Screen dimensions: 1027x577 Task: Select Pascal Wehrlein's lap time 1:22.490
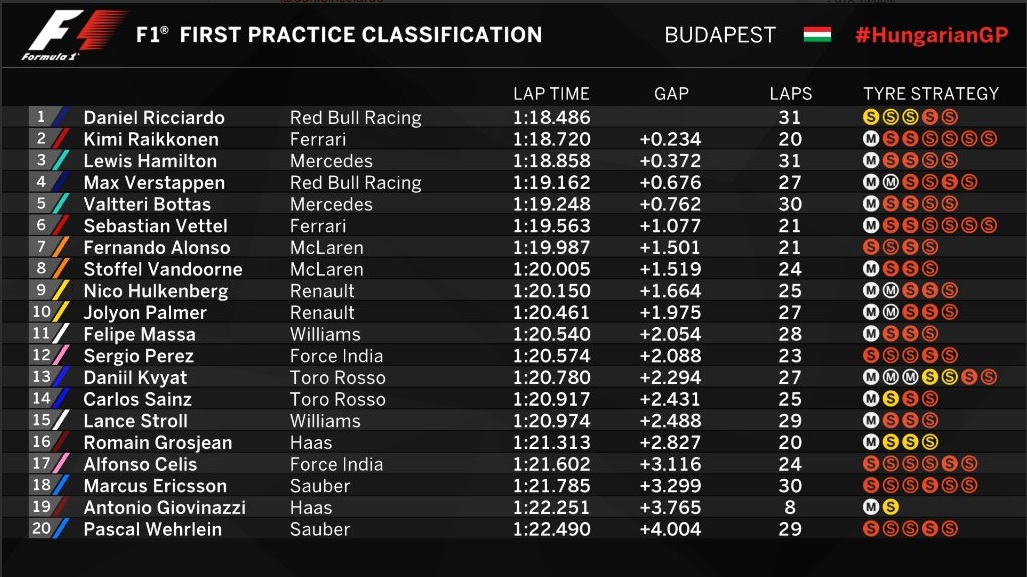pos(551,529)
